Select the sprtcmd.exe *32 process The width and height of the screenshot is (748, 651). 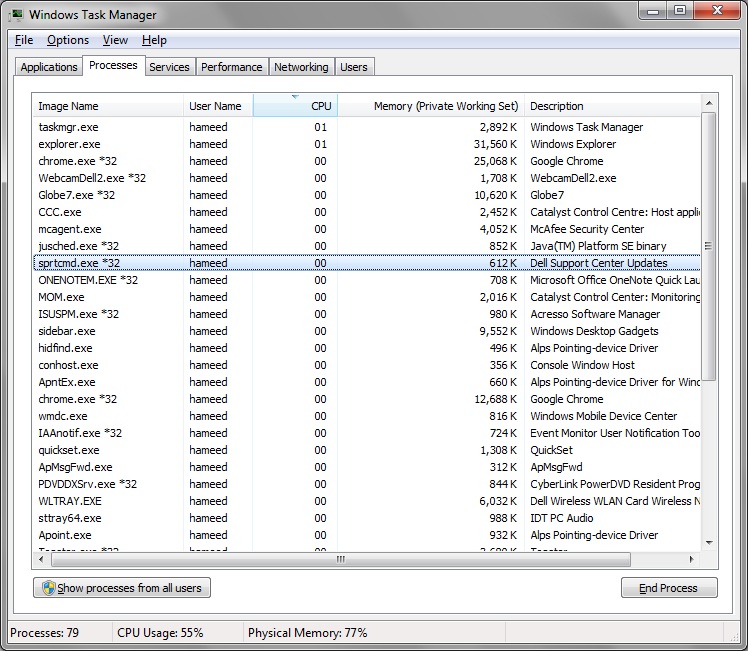[x=367, y=263]
